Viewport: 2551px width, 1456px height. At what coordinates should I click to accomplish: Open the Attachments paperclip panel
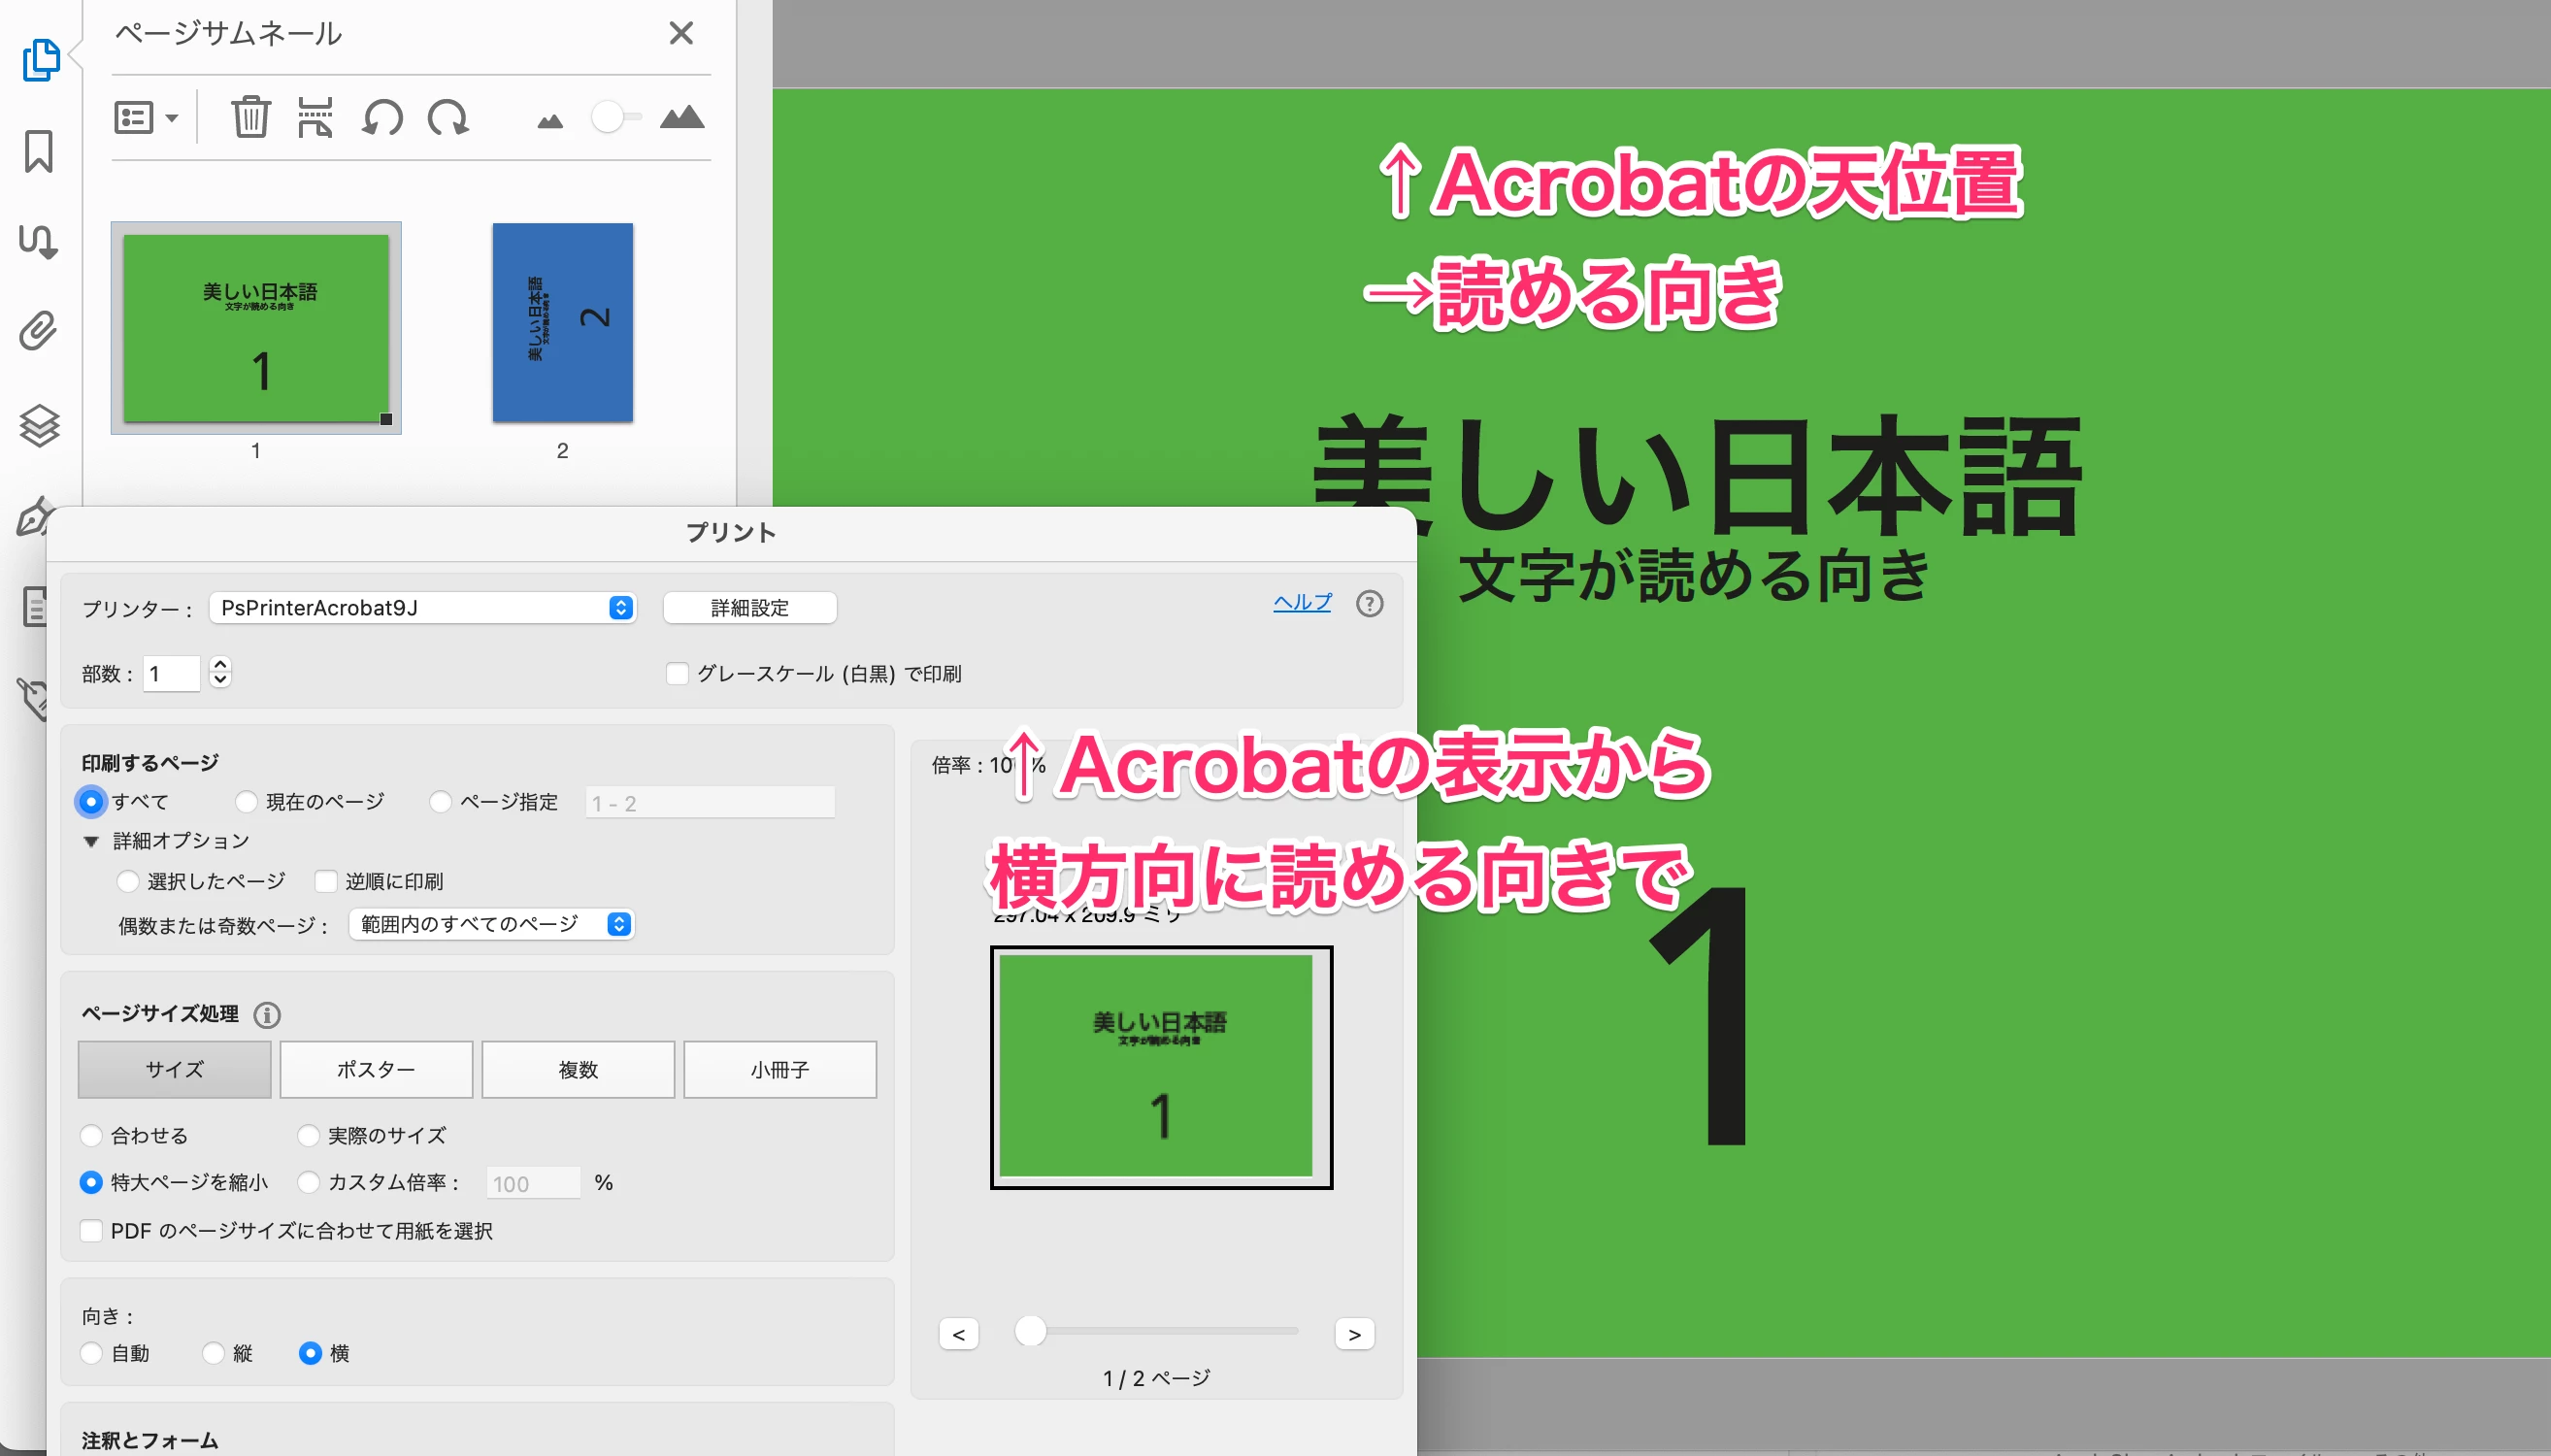click(x=38, y=331)
